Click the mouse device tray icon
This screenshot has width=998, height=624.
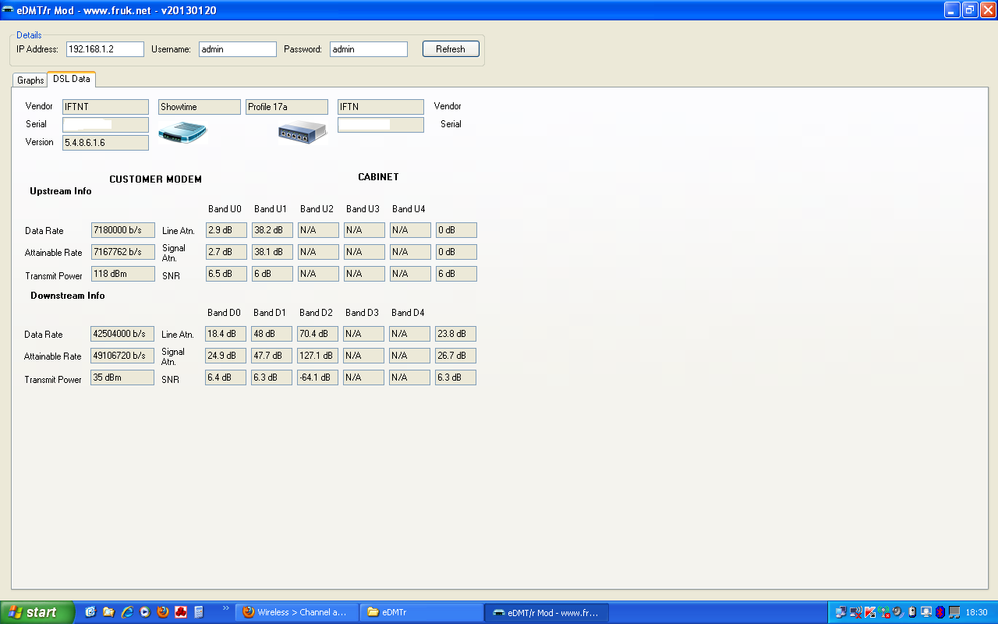point(912,612)
